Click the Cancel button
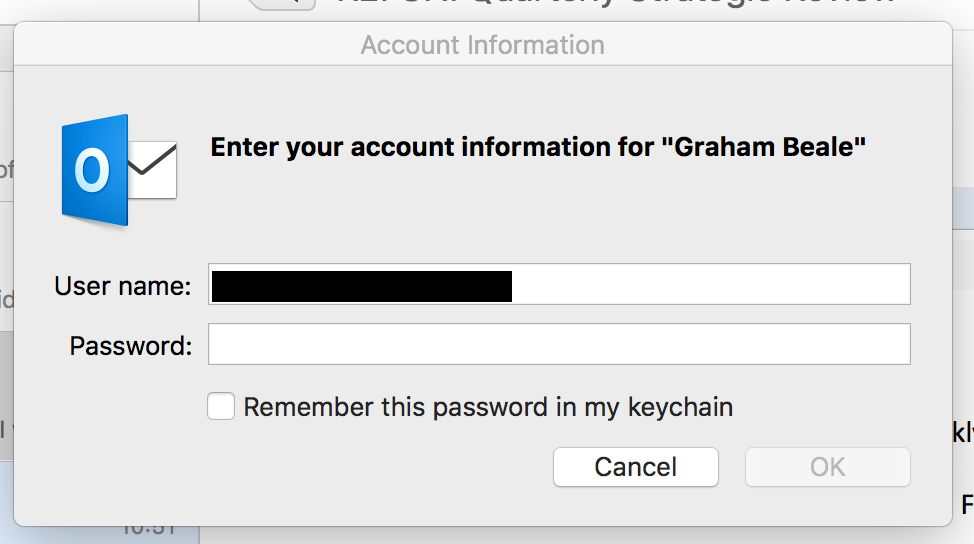974x544 pixels. (x=636, y=467)
